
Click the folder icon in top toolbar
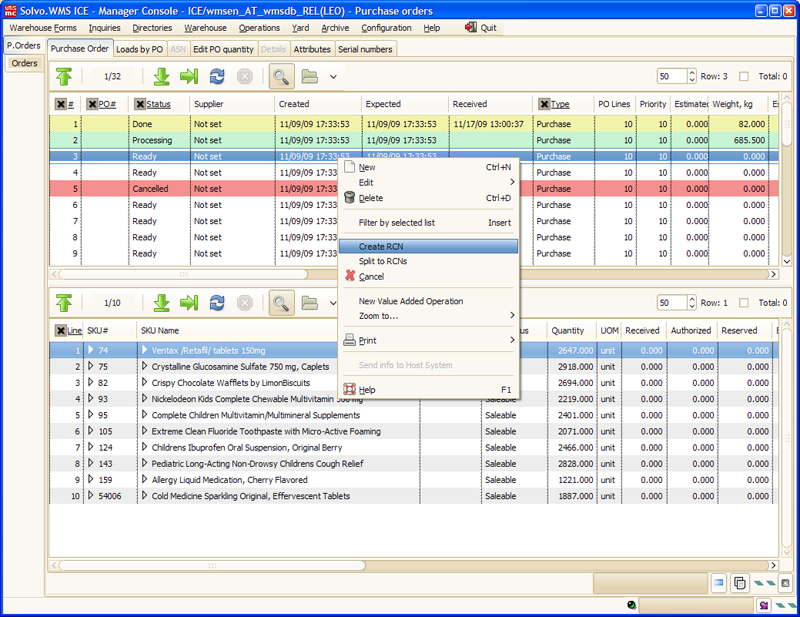309,76
